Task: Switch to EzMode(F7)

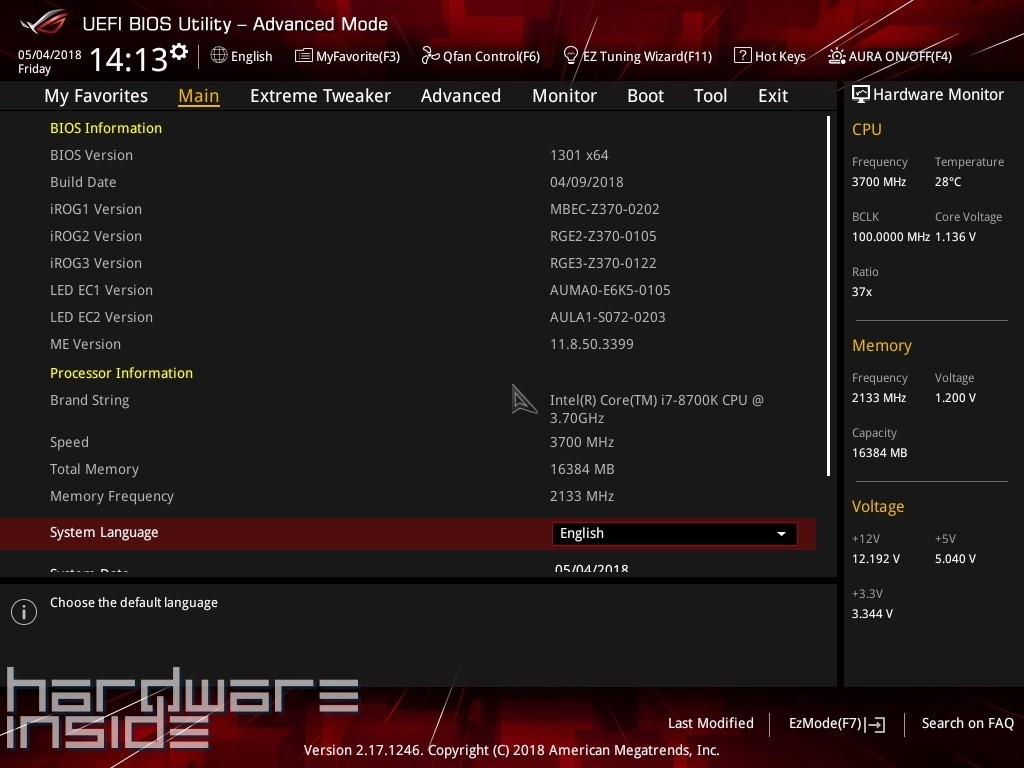Action: coord(837,724)
